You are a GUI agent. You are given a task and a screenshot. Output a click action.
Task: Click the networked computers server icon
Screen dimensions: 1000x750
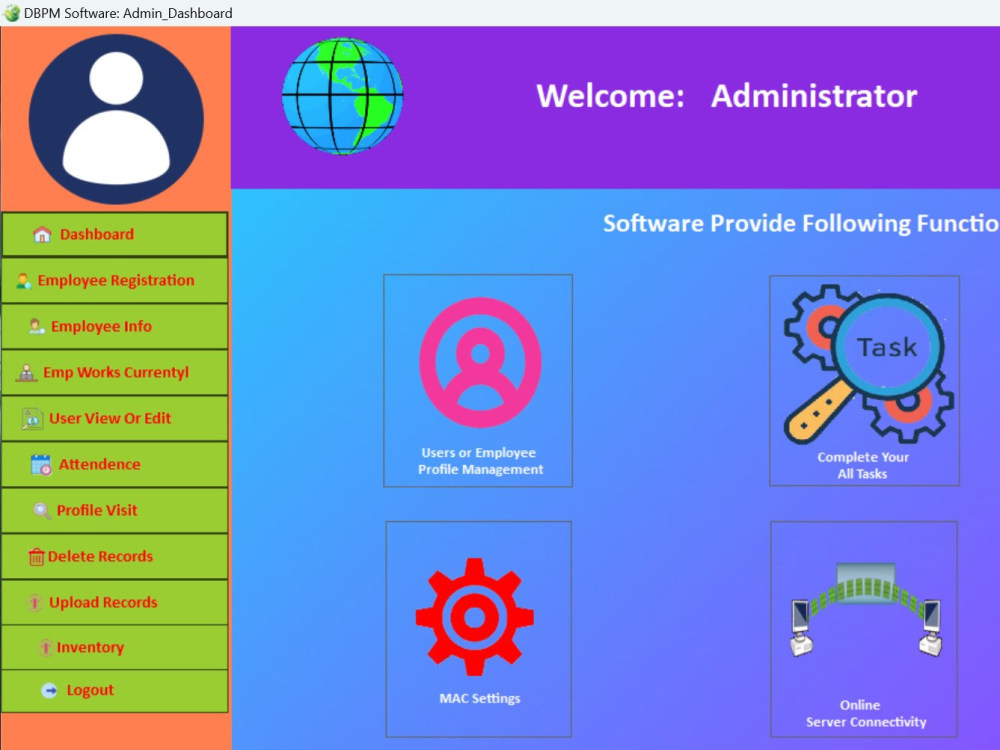coord(865,610)
